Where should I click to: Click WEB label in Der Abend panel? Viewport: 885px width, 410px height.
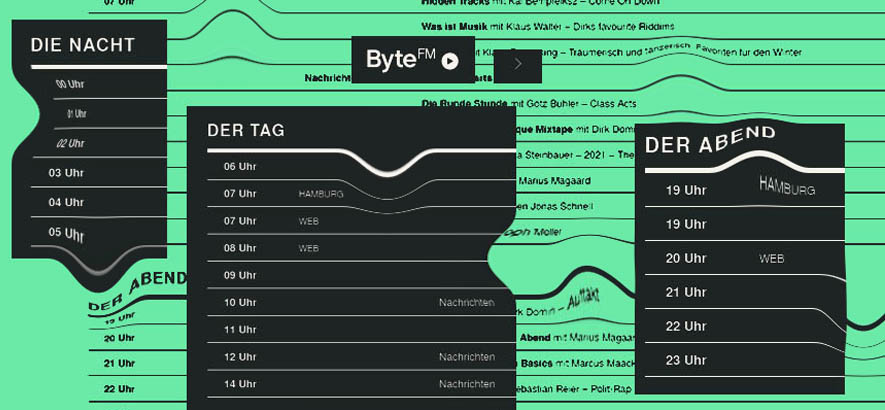pyautogui.click(x=772, y=259)
